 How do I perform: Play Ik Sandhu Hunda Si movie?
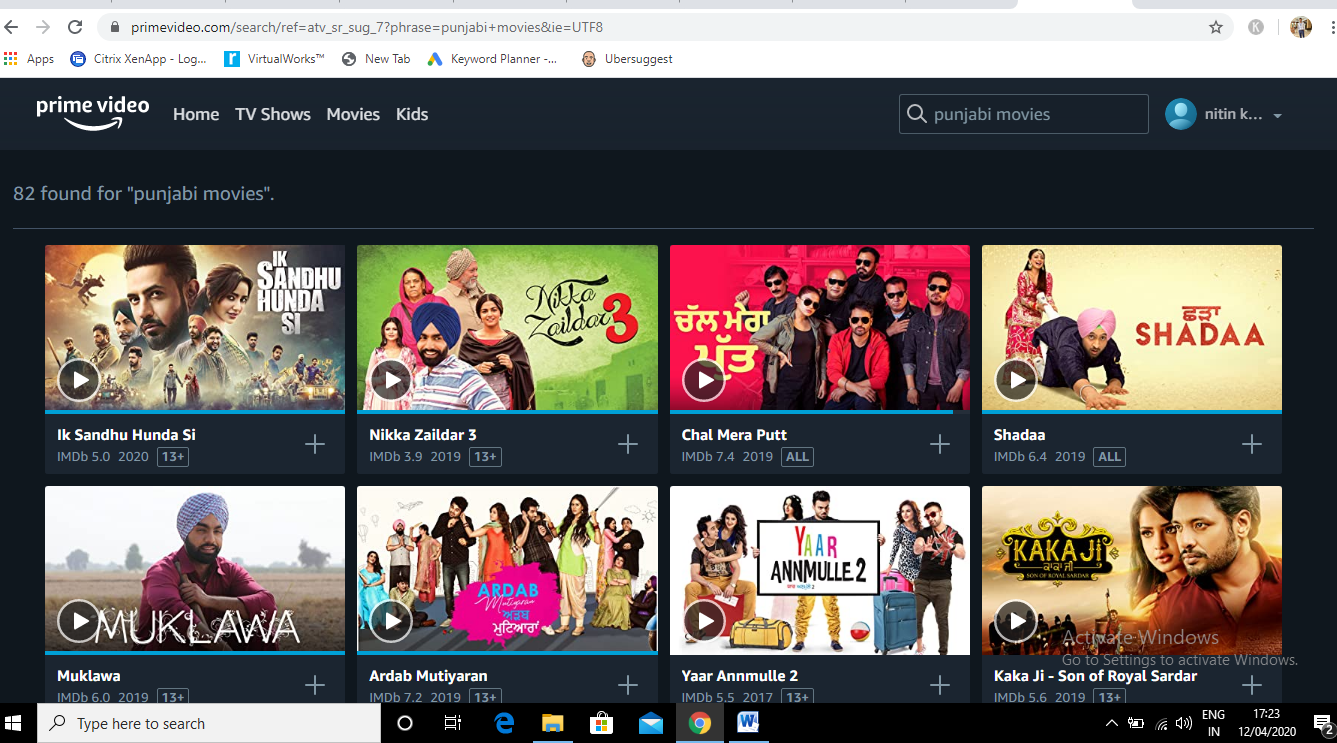79,380
